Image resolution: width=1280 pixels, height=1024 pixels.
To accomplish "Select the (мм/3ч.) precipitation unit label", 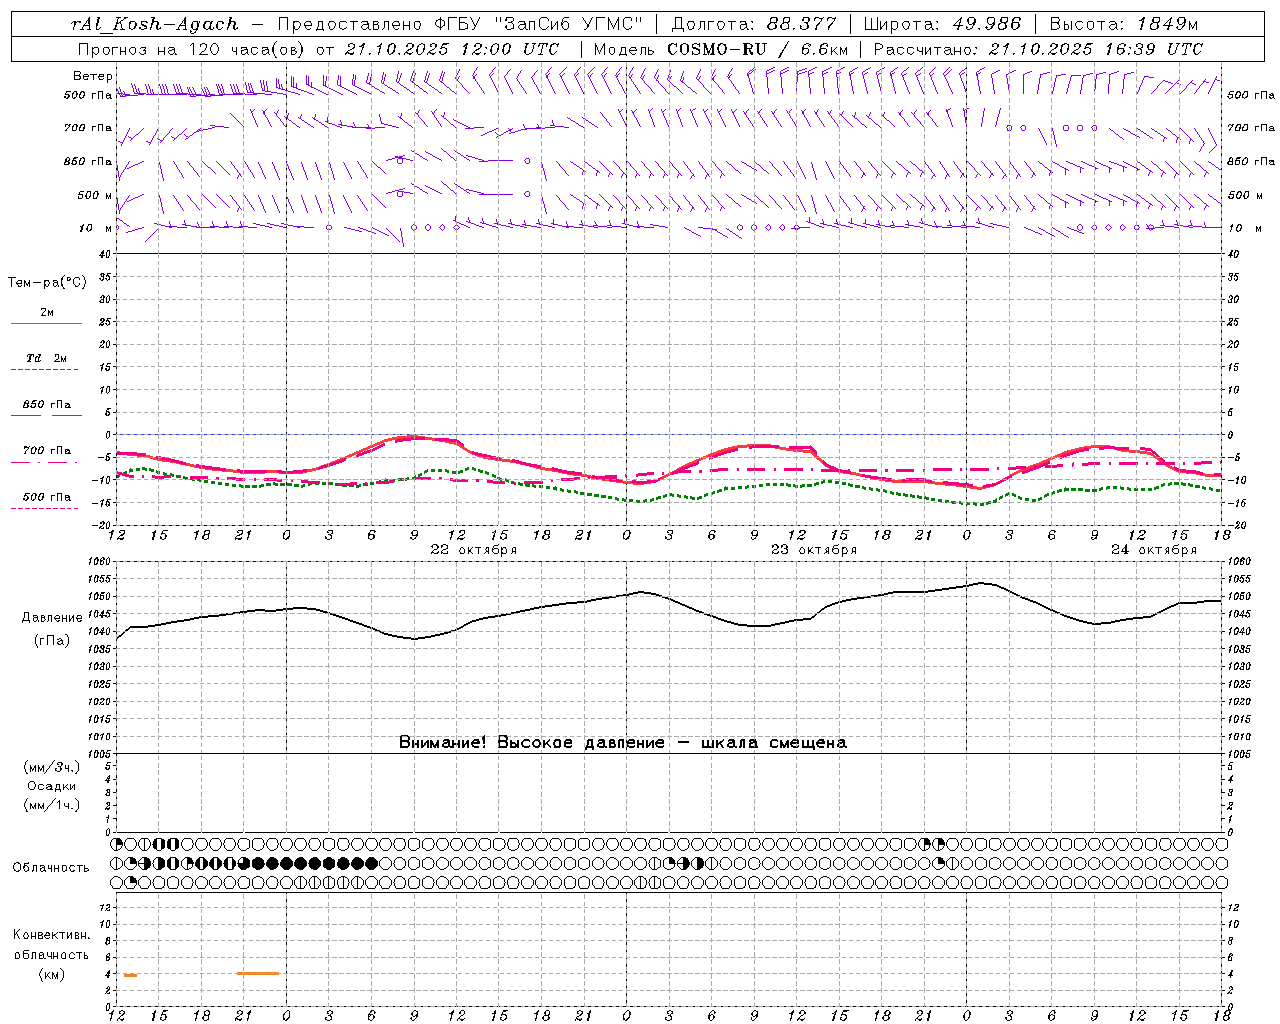I will click(52, 767).
